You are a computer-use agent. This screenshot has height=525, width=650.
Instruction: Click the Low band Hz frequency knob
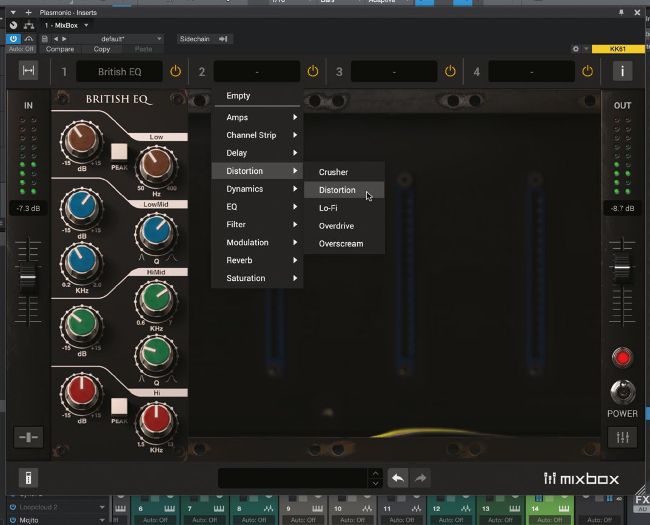pyautogui.click(x=156, y=167)
